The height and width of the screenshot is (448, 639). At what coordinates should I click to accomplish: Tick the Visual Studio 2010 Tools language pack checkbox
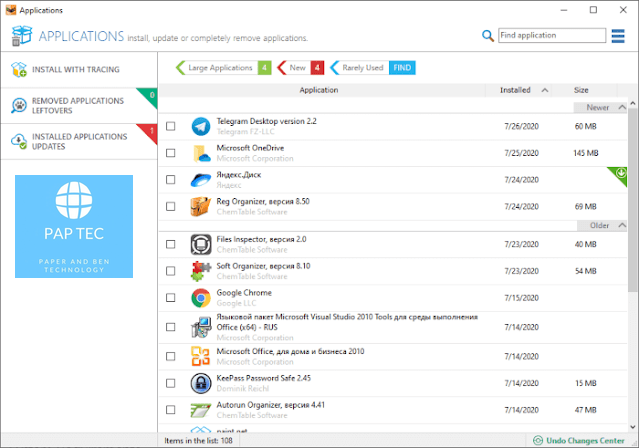(171, 327)
